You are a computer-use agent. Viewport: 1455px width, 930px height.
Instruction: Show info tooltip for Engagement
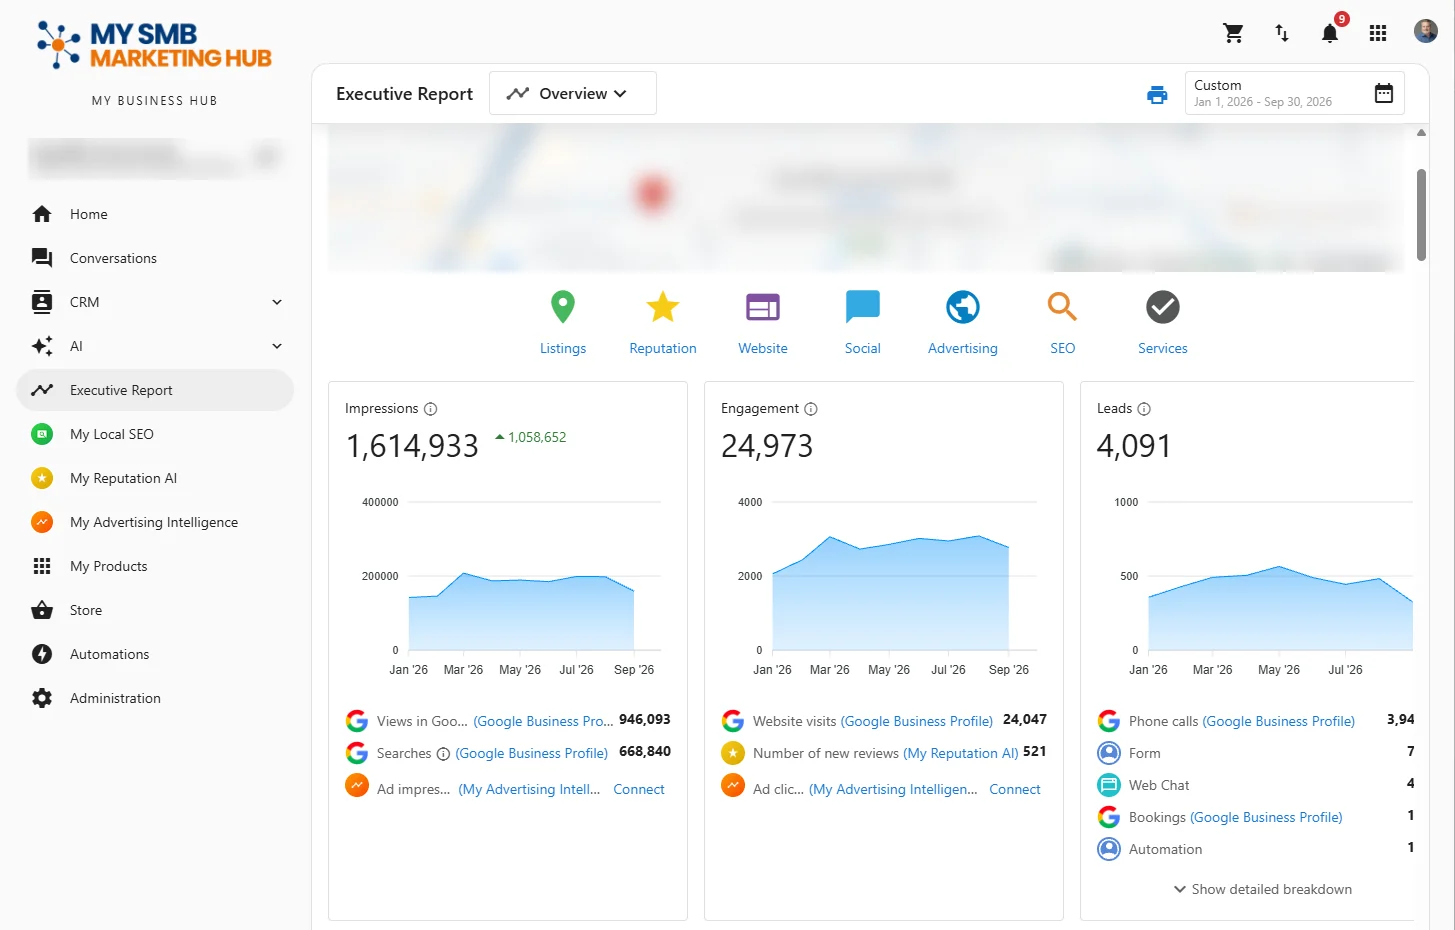tap(811, 409)
